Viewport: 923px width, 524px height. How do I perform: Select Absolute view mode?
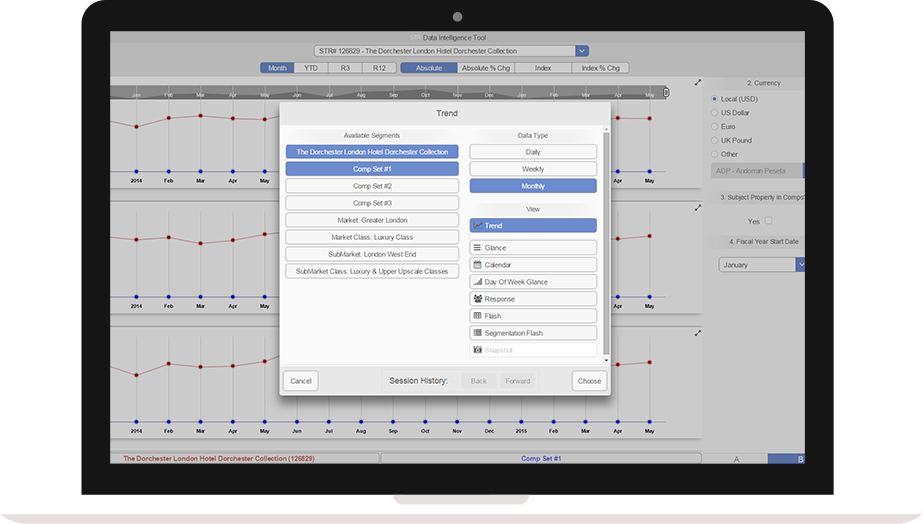[429, 68]
